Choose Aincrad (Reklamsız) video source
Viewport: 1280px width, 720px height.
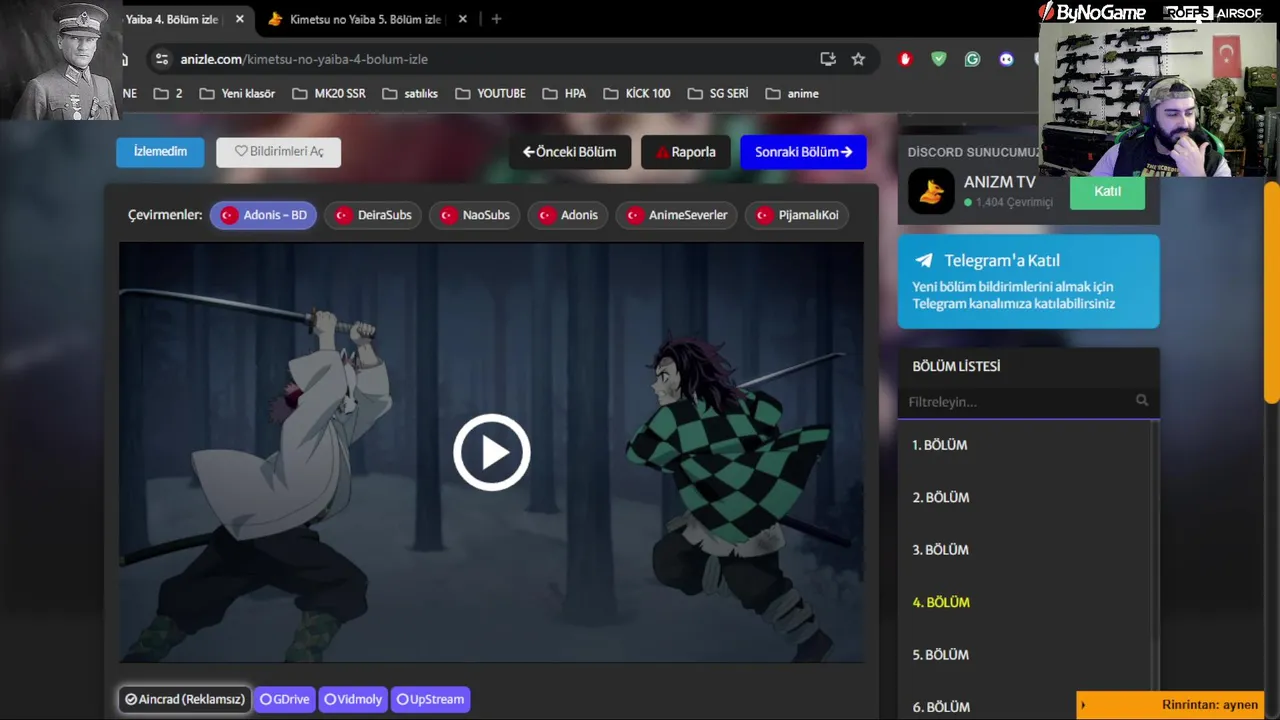pyautogui.click(x=185, y=699)
